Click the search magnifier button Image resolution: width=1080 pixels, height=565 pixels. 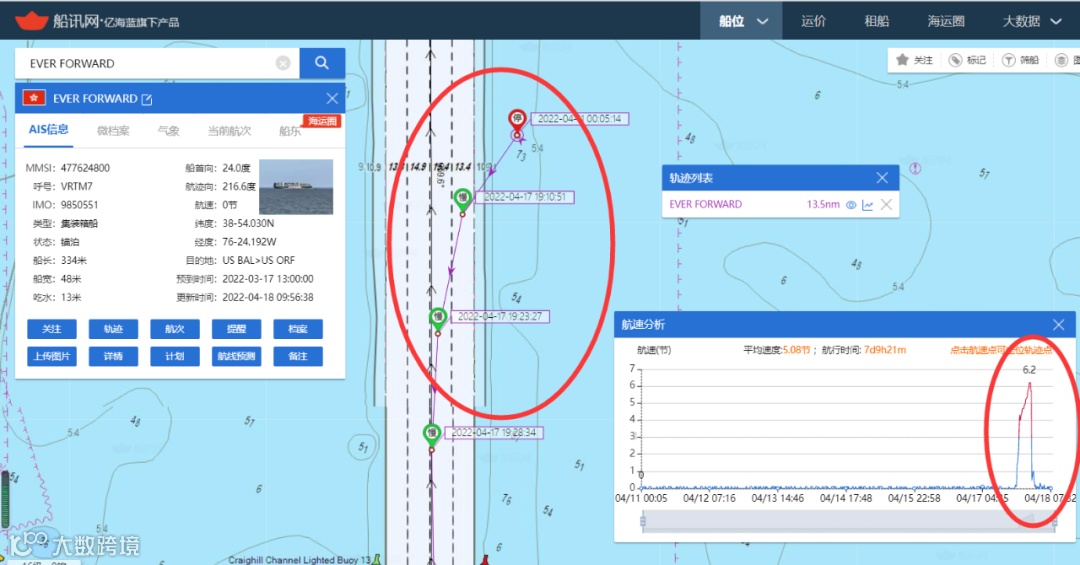click(322, 63)
